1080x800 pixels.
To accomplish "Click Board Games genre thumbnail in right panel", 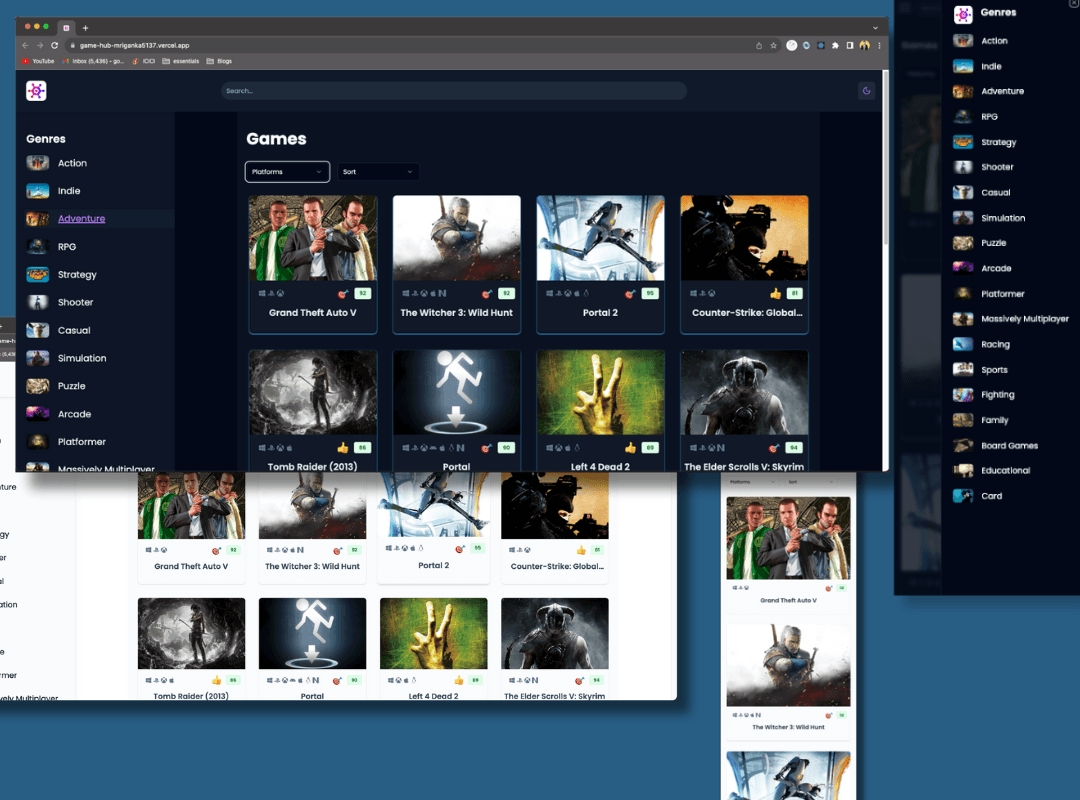I will pyautogui.click(x=963, y=446).
